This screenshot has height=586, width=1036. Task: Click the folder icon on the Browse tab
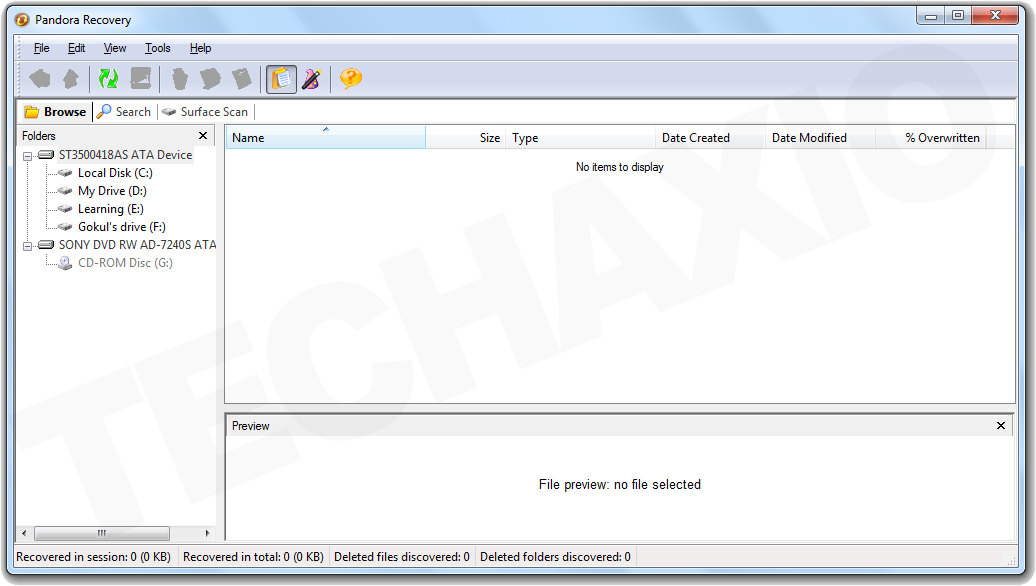[30, 111]
